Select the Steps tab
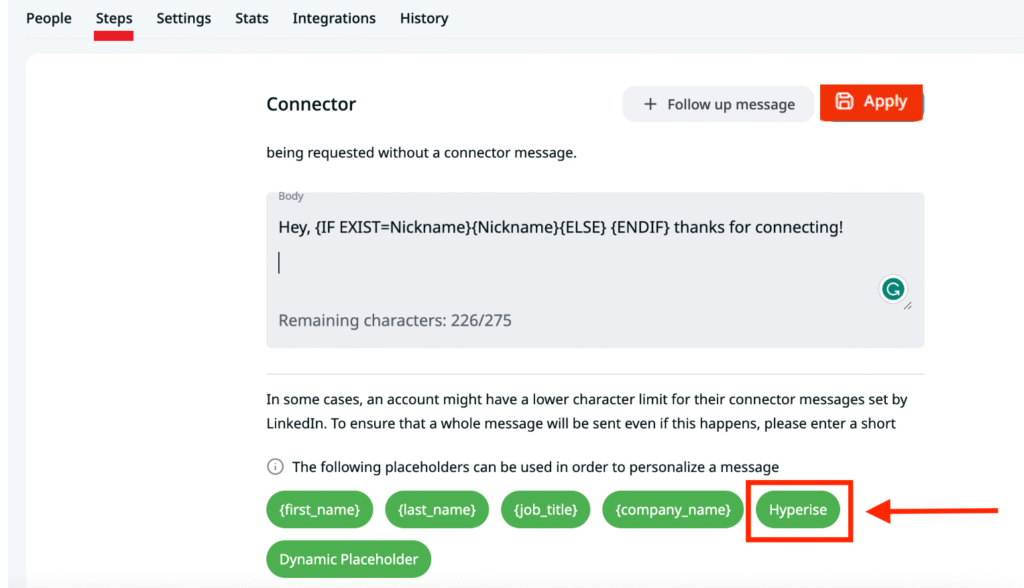This screenshot has height=588, width=1024. pyautogui.click(x=114, y=18)
